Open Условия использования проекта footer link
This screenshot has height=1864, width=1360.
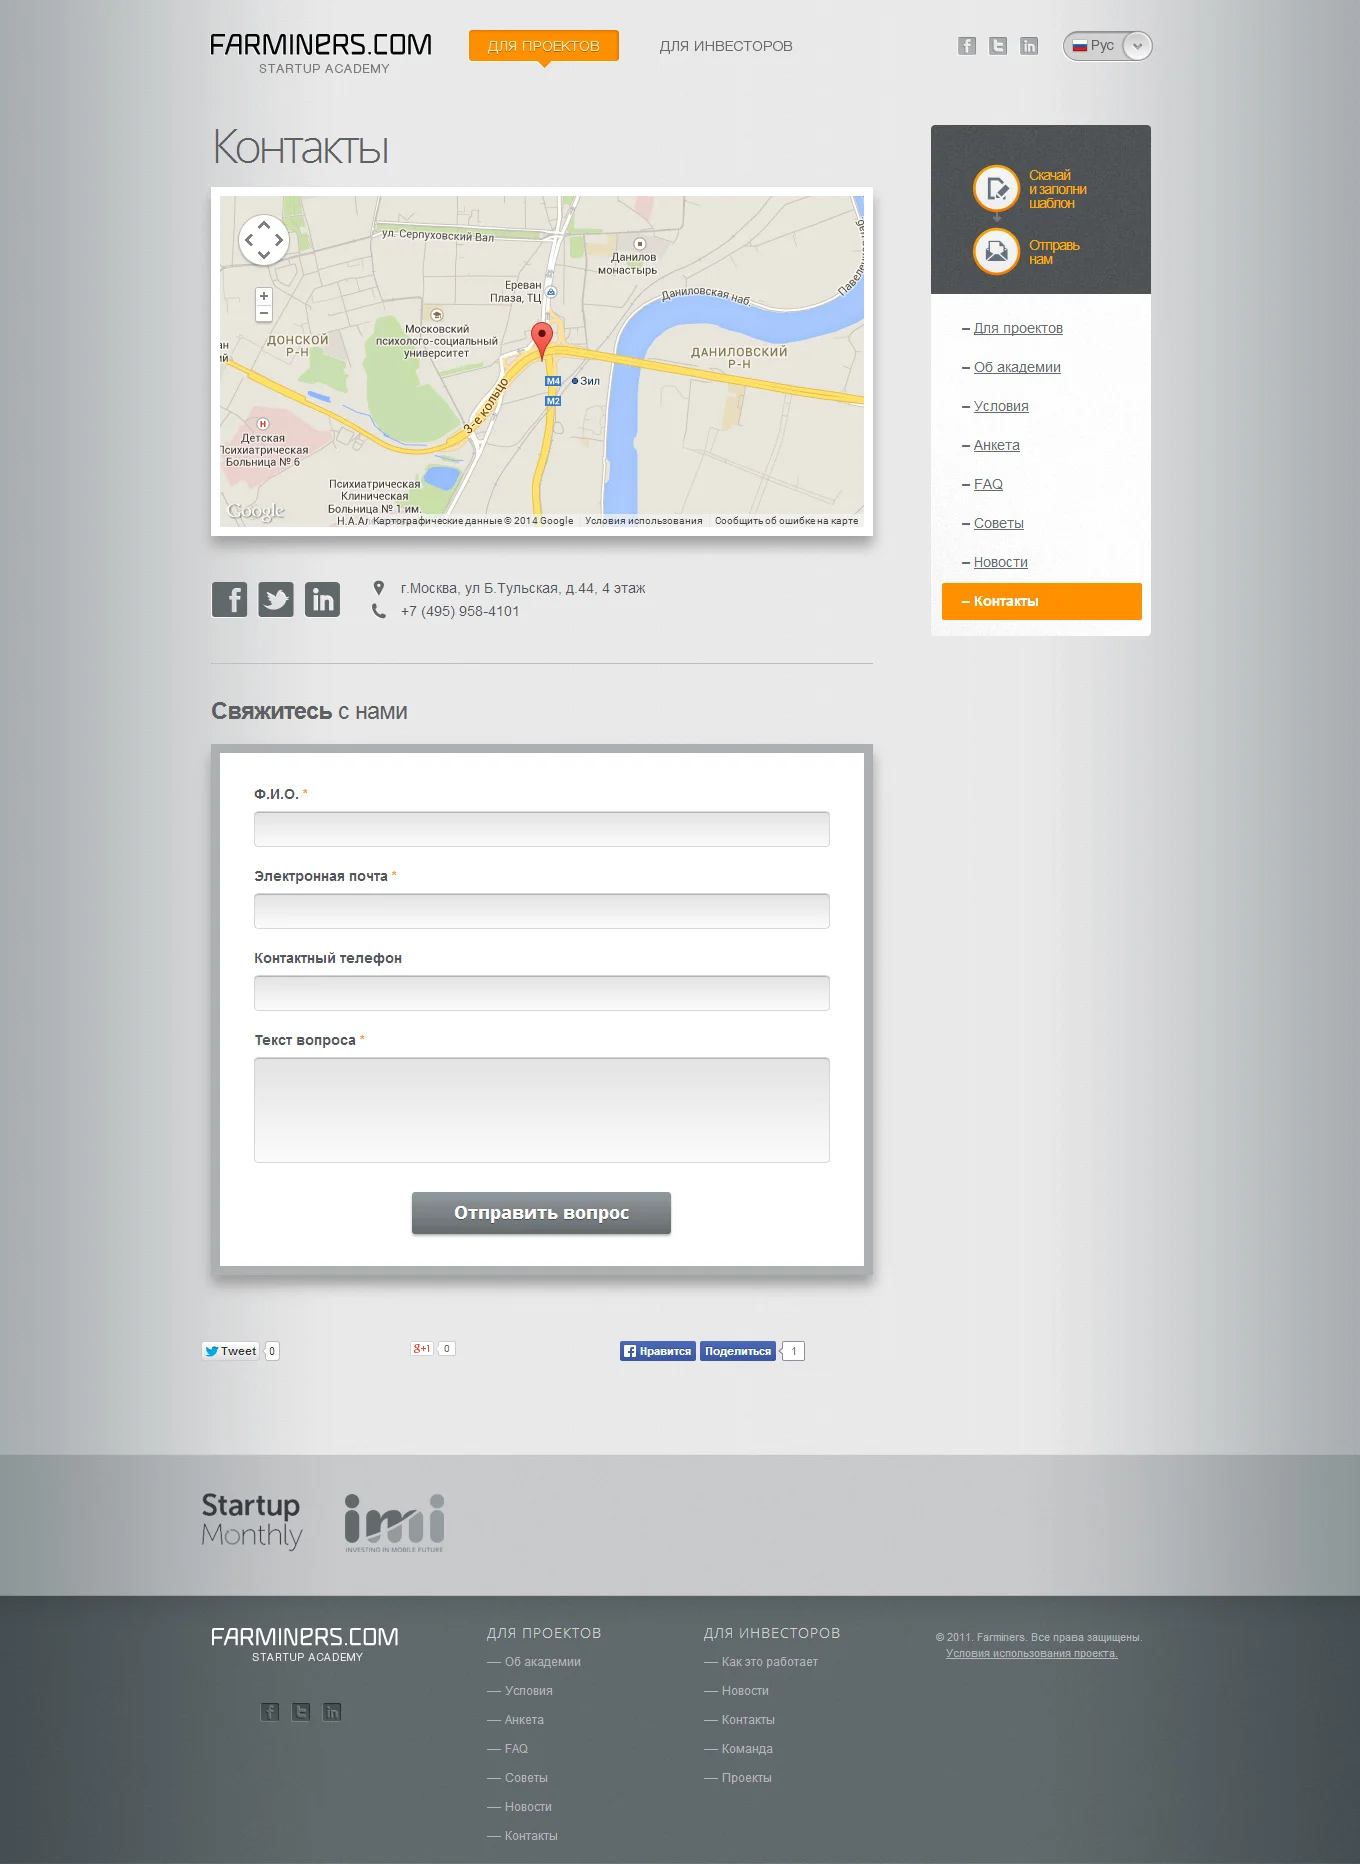click(x=1032, y=1653)
